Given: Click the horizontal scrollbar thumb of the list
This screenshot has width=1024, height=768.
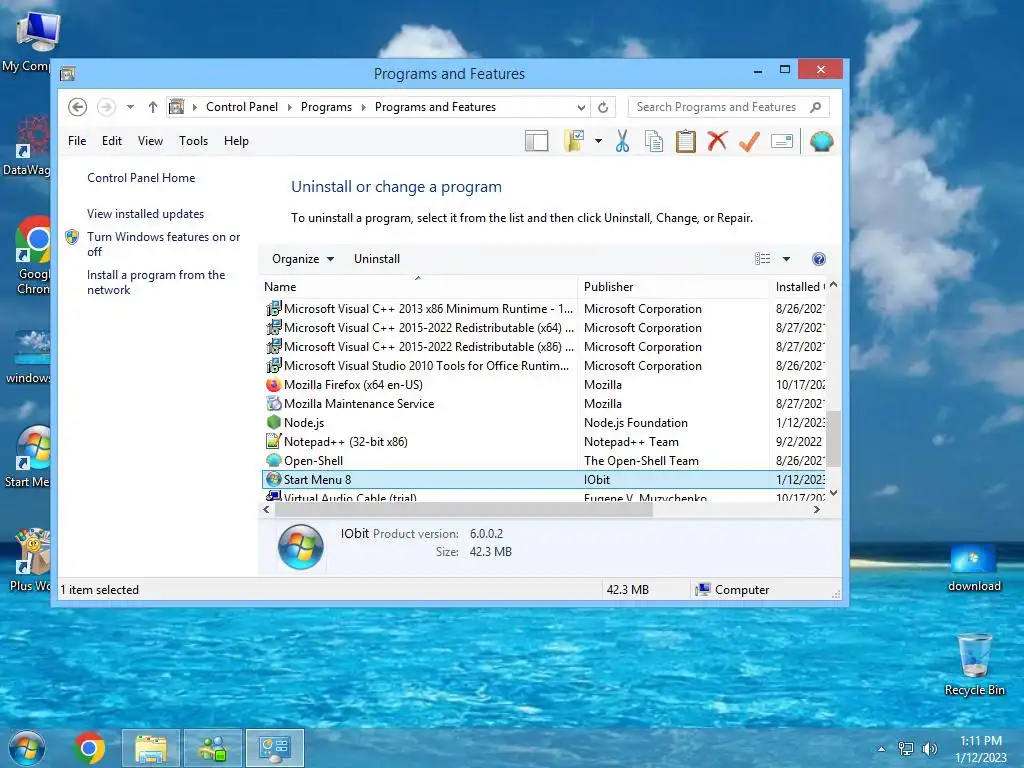Looking at the screenshot, I should pos(464,510).
